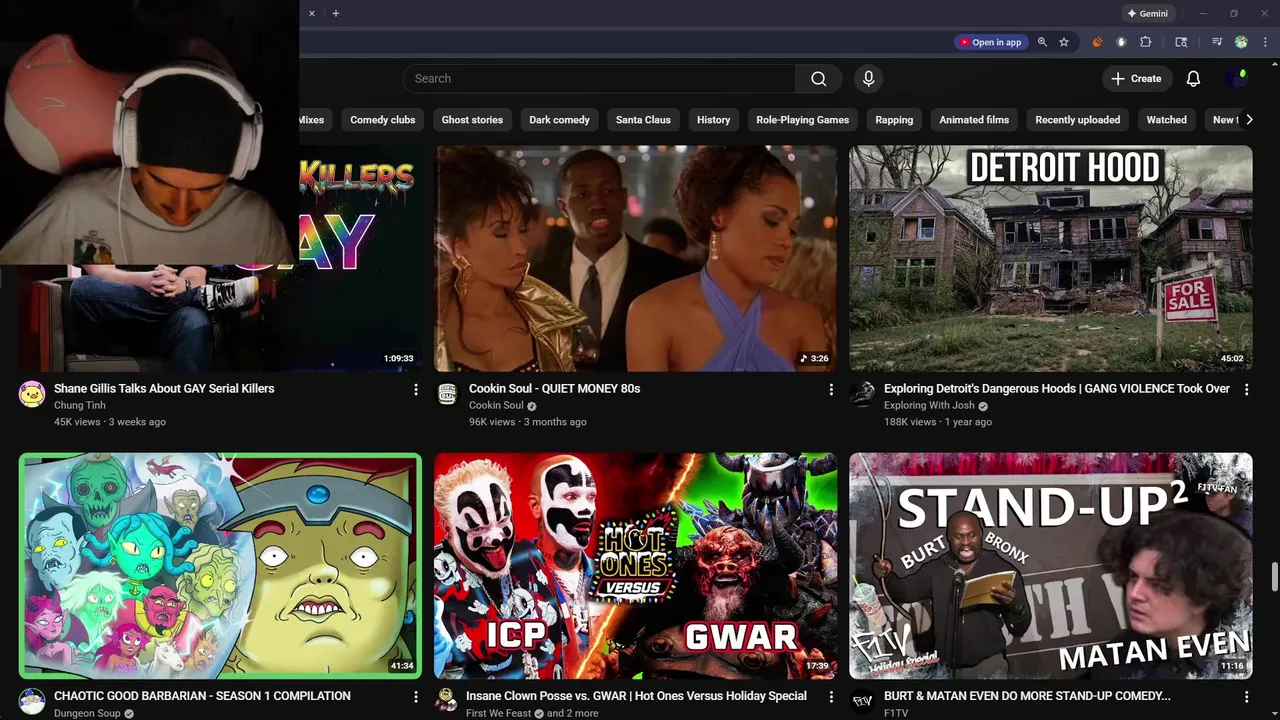Screen dimensions: 1280x720
Task: Open the YouTube account avatar menu
Action: pyautogui.click(x=1238, y=78)
